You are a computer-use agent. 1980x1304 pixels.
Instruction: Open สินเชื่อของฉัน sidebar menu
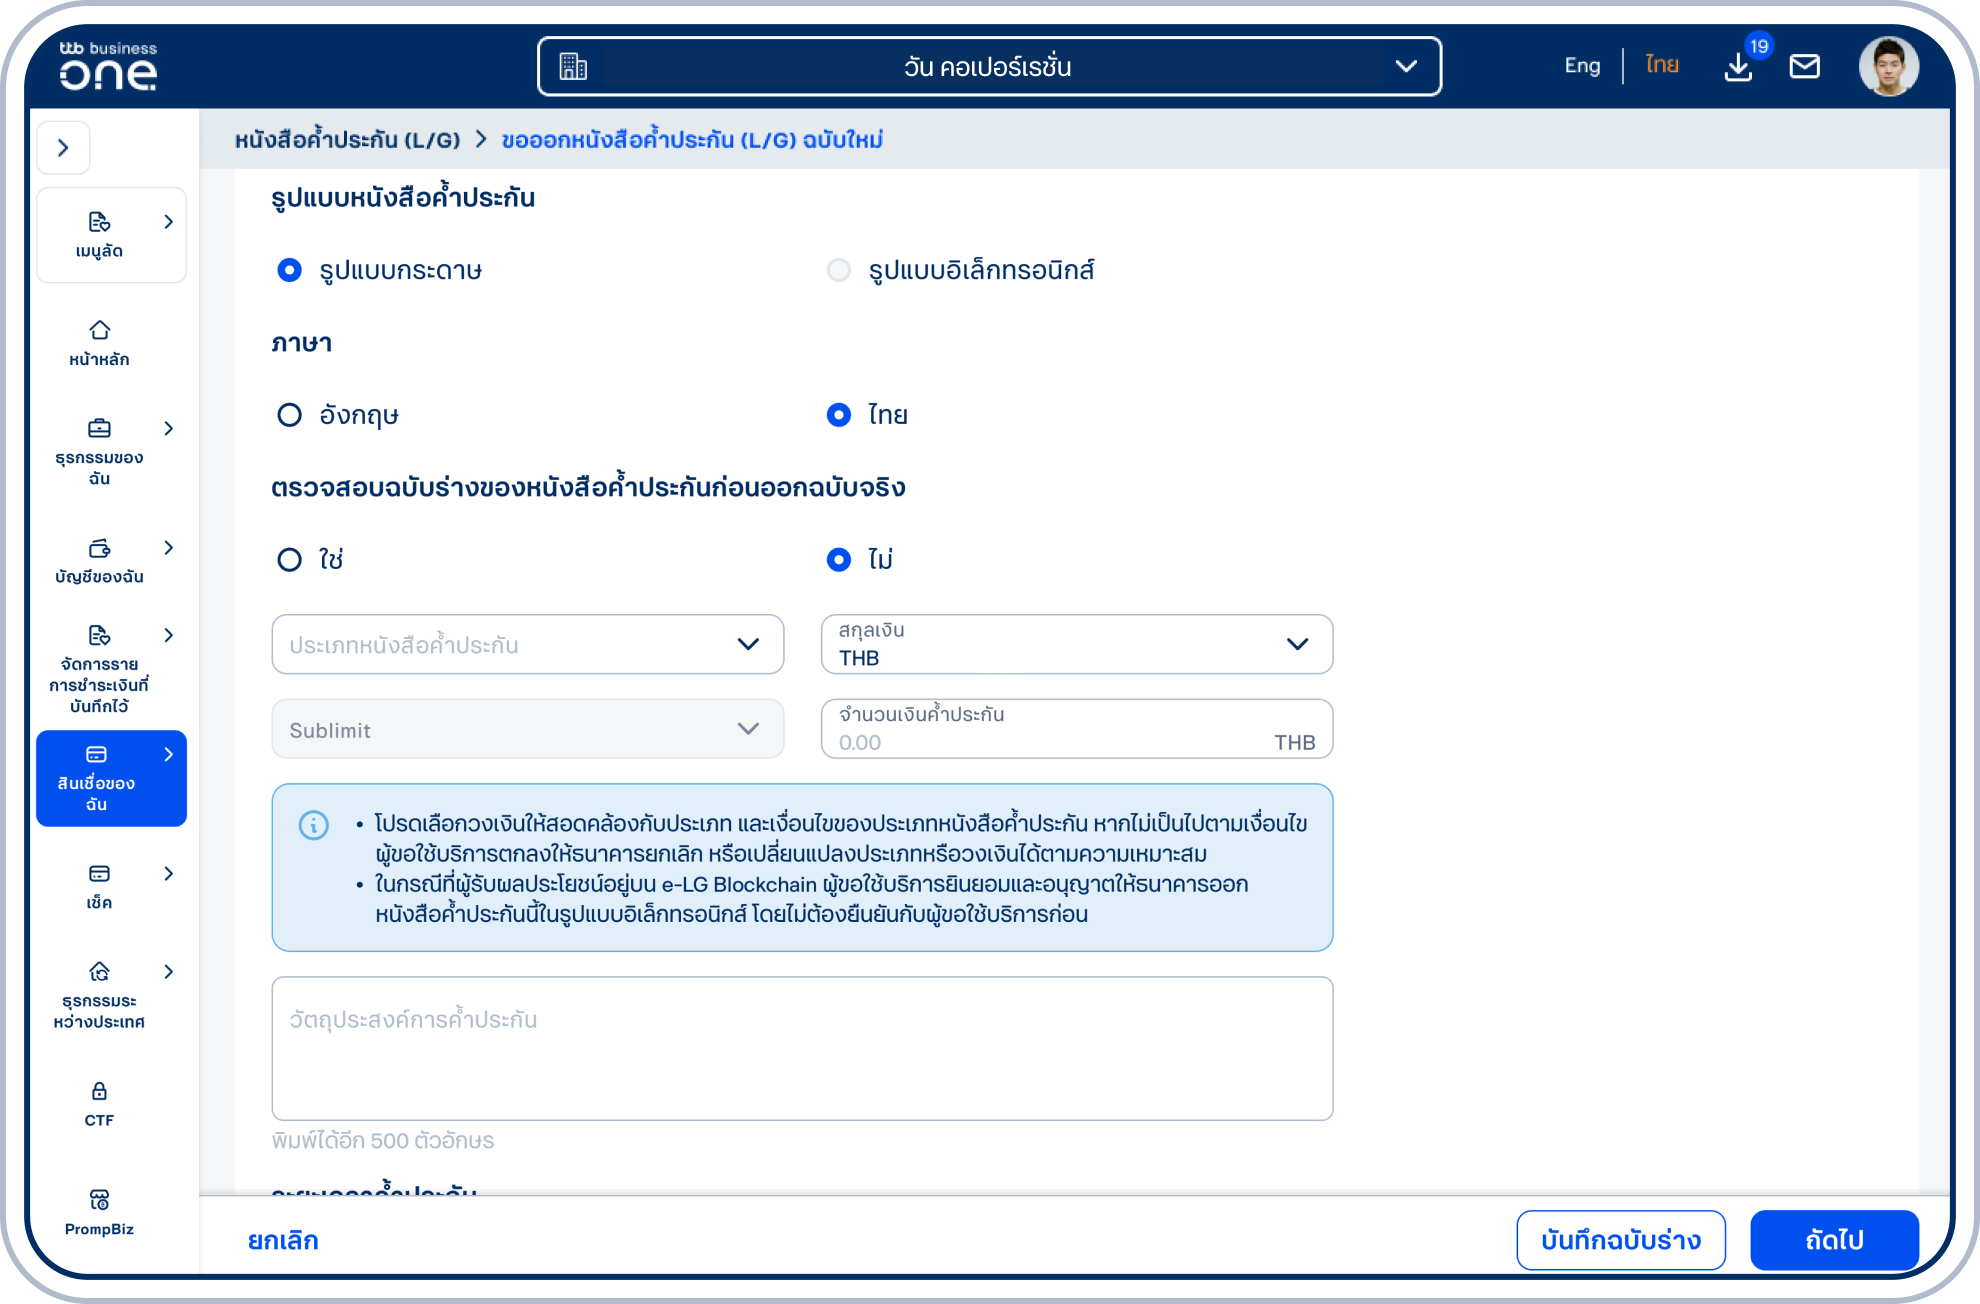point(111,778)
